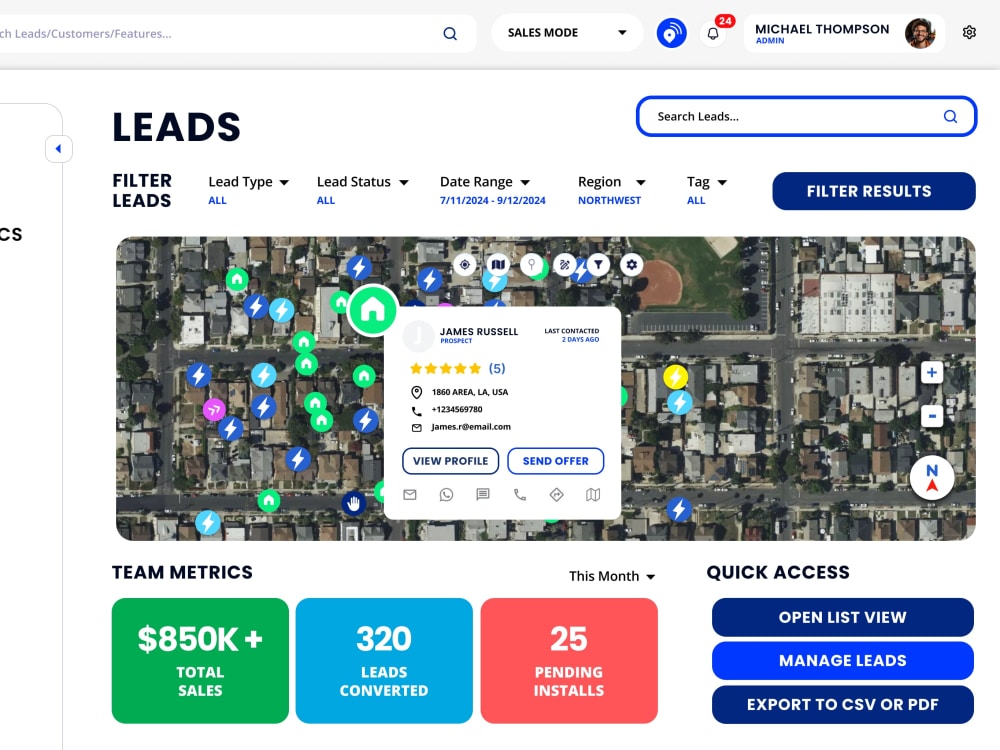This screenshot has width=1000, height=750.
Task: Click the compass icon to reset map orientation
Action: coord(931,477)
